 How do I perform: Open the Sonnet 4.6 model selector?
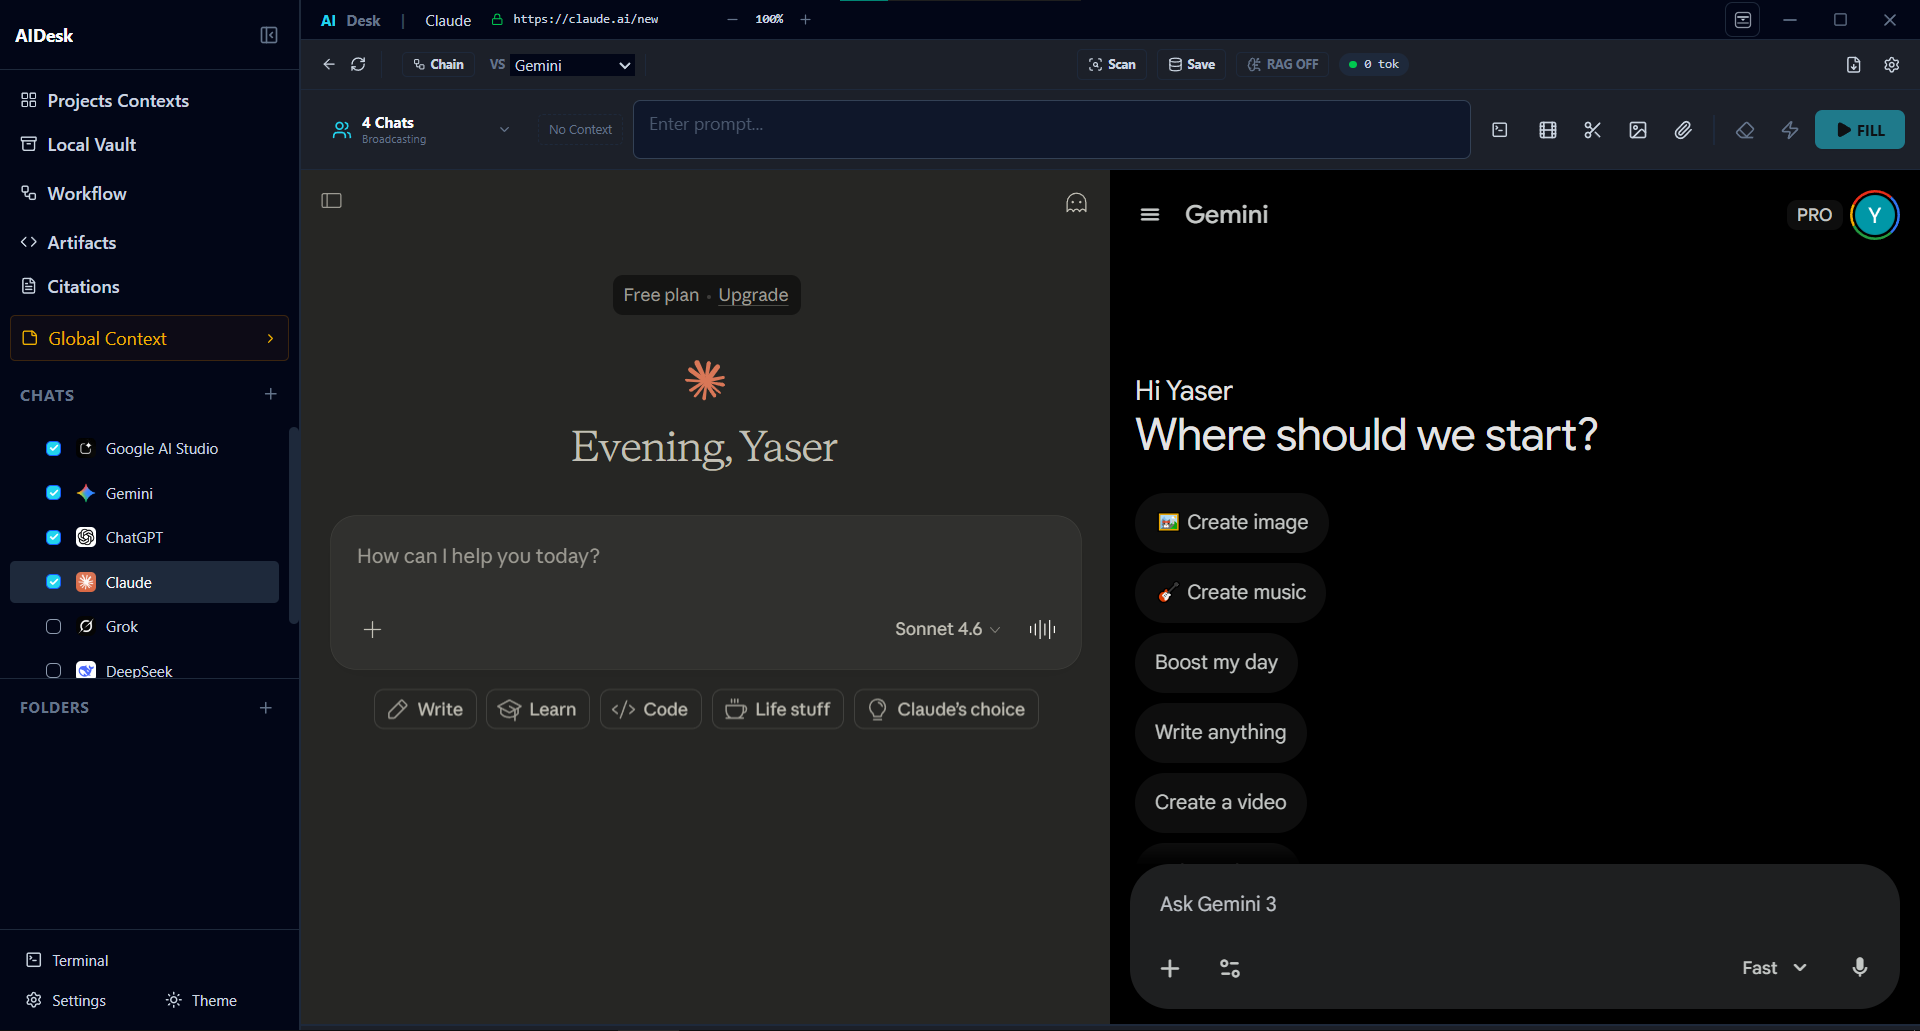tap(945, 629)
